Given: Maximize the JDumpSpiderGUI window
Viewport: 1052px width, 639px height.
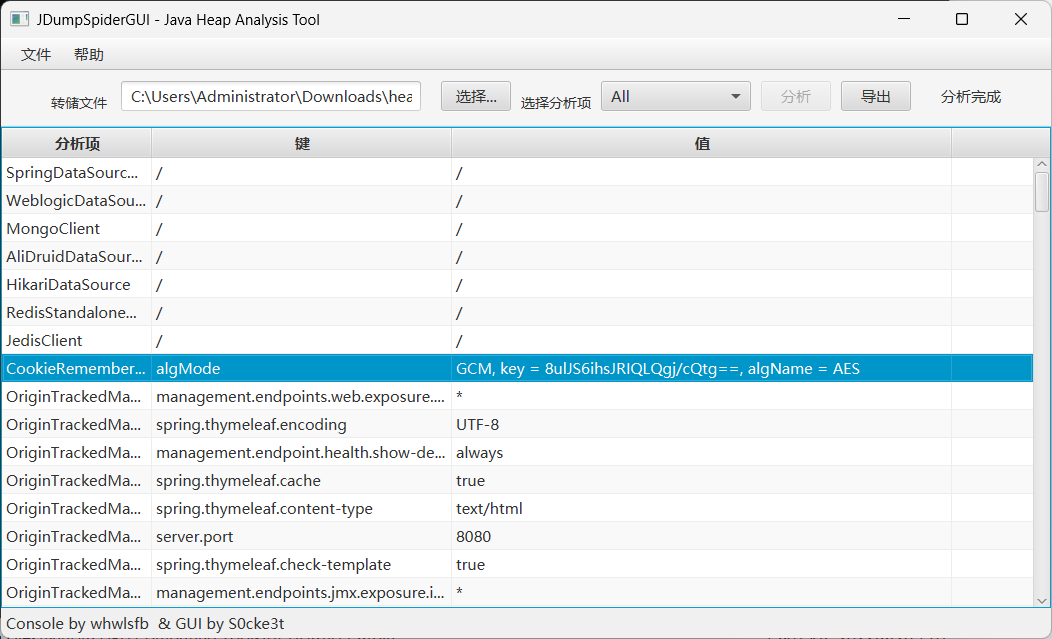Looking at the screenshot, I should point(962,19).
